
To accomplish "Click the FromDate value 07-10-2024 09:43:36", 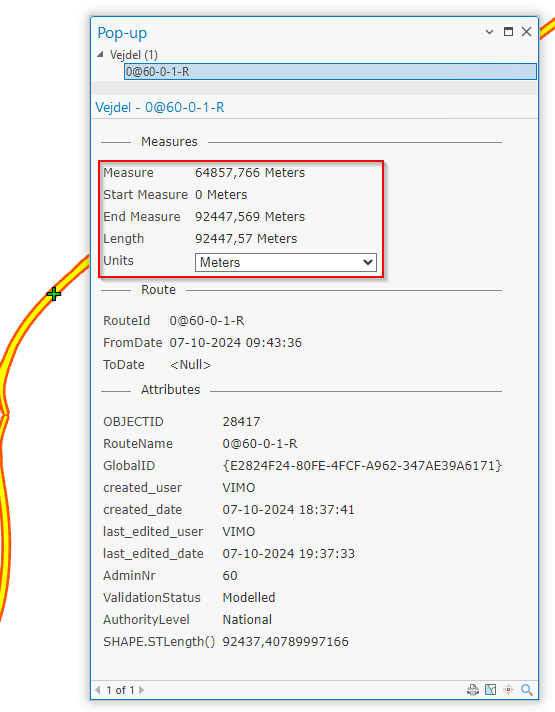I will 236,343.
